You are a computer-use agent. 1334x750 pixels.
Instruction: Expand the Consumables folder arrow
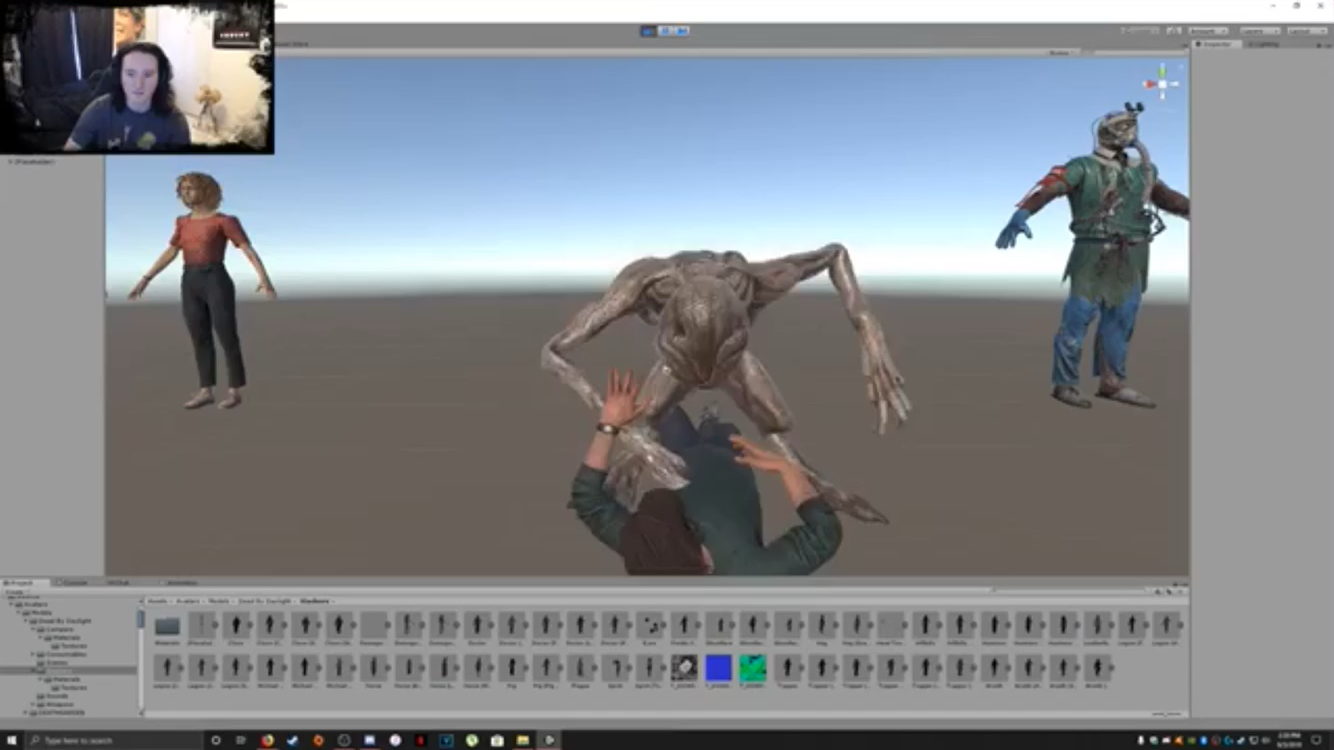[x=33, y=655]
